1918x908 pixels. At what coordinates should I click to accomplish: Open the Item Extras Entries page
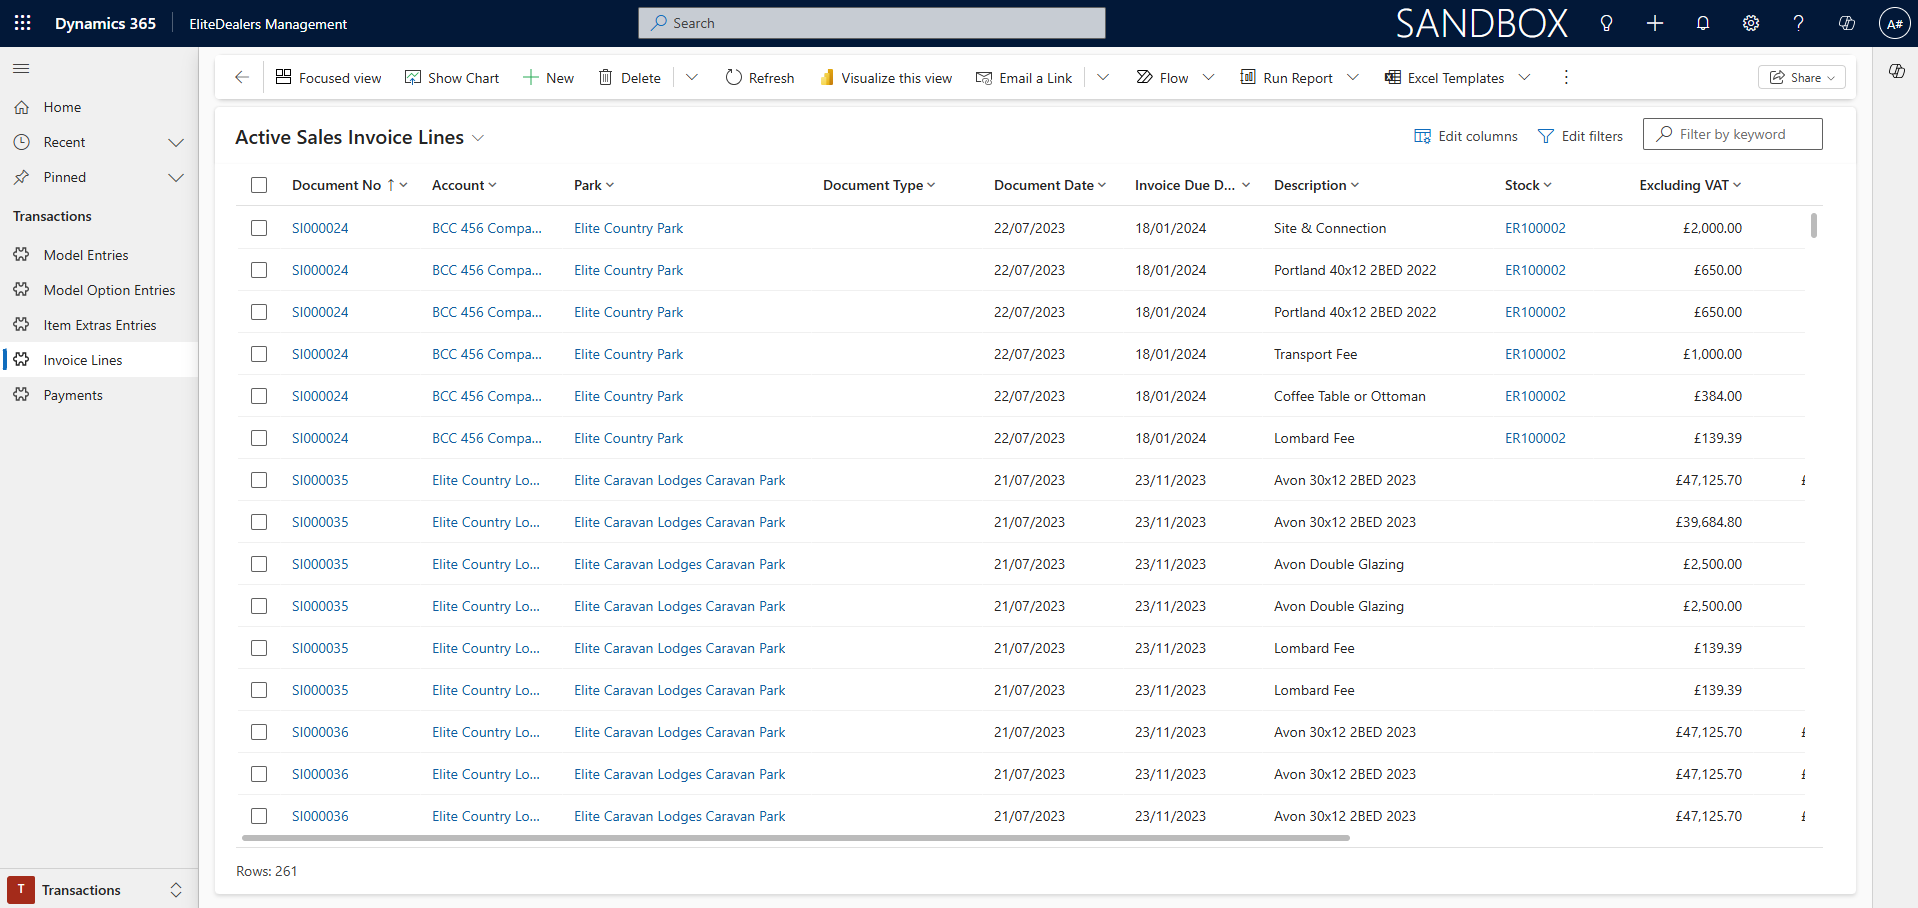click(99, 325)
